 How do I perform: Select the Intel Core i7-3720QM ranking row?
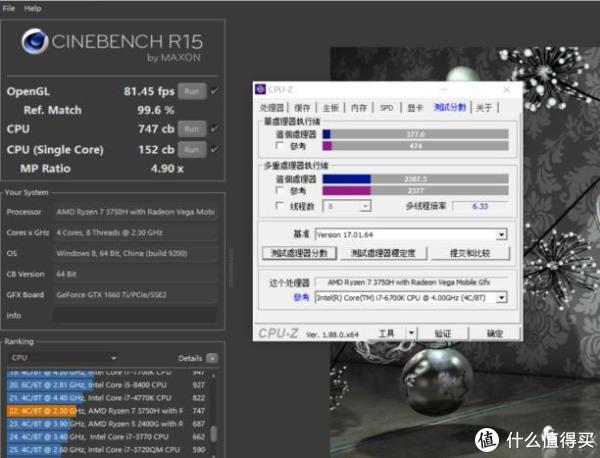point(107,450)
